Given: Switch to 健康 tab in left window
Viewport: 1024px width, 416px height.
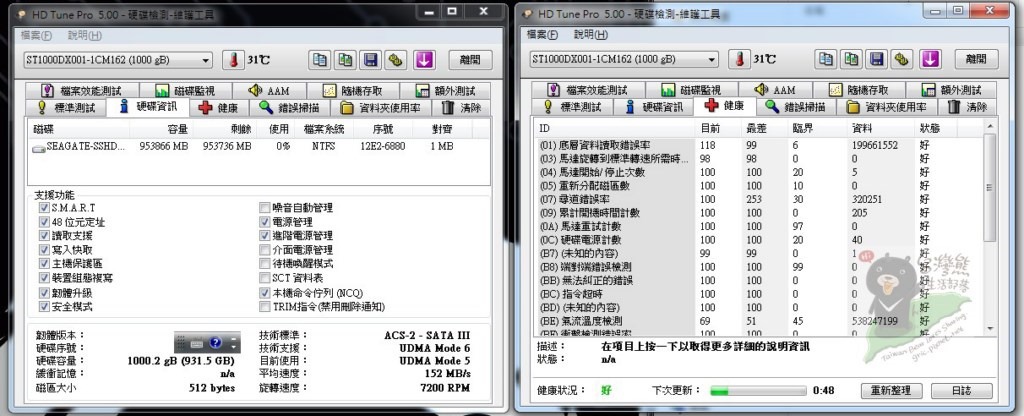Looking at the screenshot, I should (220, 108).
